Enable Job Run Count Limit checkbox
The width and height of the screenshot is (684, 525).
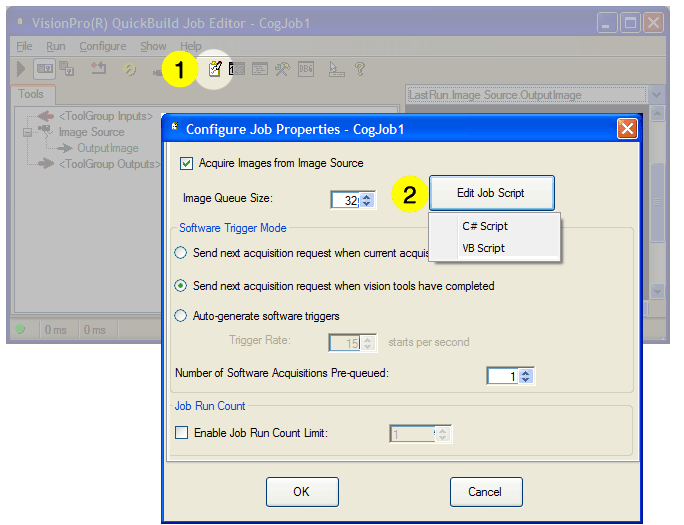click(x=181, y=433)
